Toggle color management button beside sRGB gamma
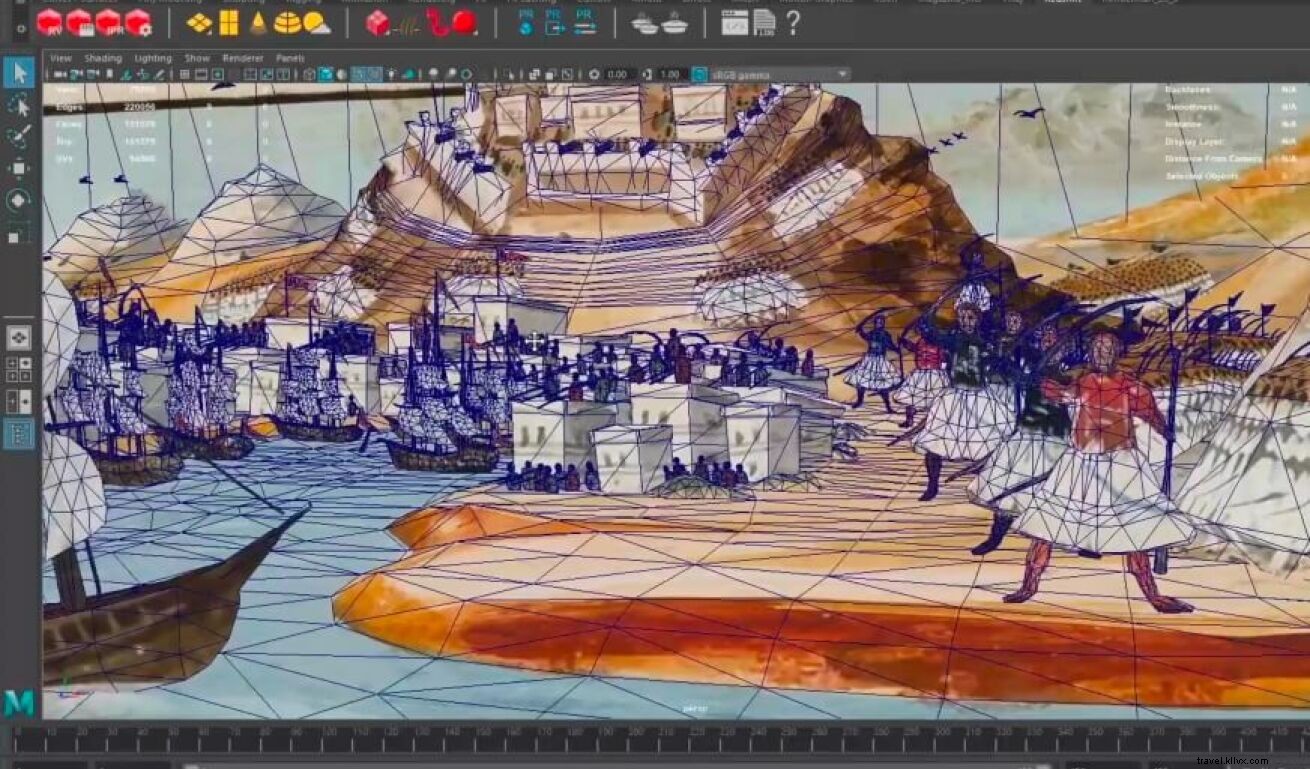This screenshot has width=1310, height=769. coord(699,75)
